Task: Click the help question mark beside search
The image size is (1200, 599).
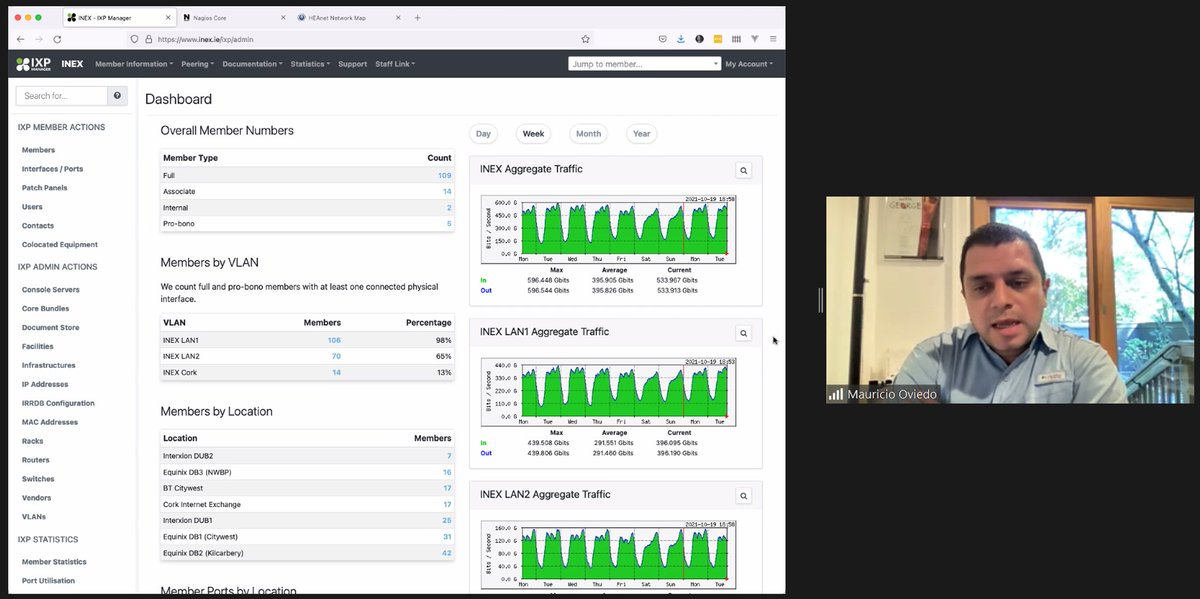Action: (x=118, y=96)
